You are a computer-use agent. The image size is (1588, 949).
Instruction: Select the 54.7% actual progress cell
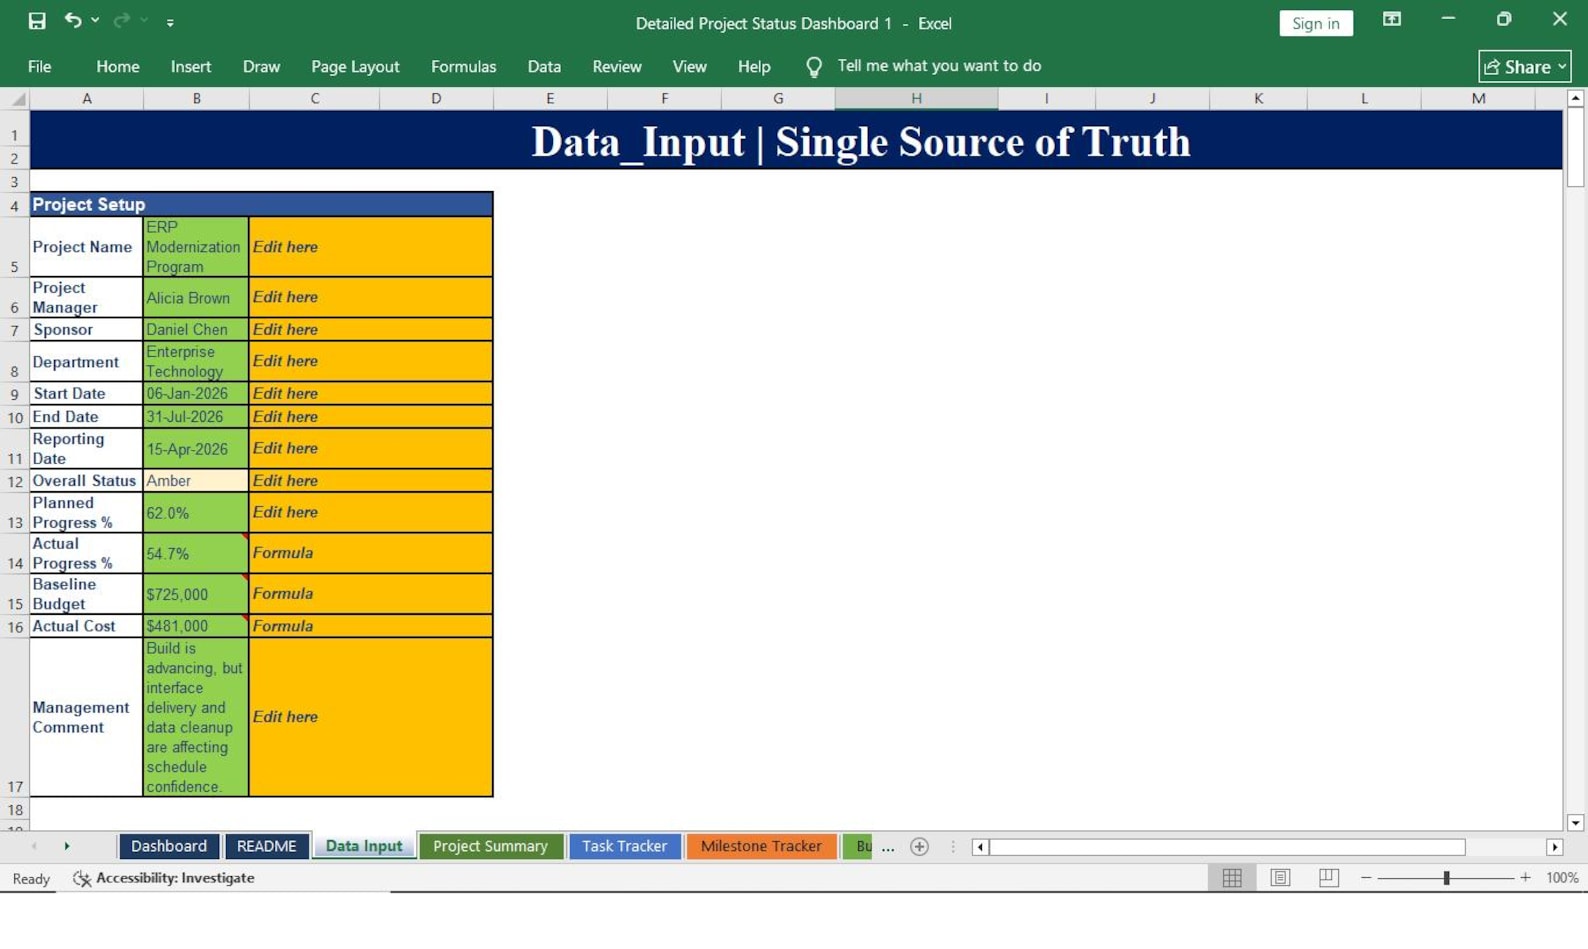(x=196, y=553)
